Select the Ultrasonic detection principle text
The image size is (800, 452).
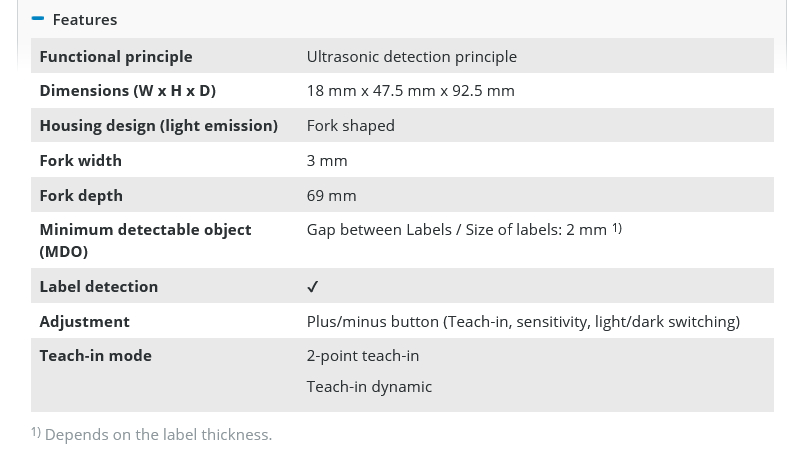pyautogui.click(x=412, y=56)
